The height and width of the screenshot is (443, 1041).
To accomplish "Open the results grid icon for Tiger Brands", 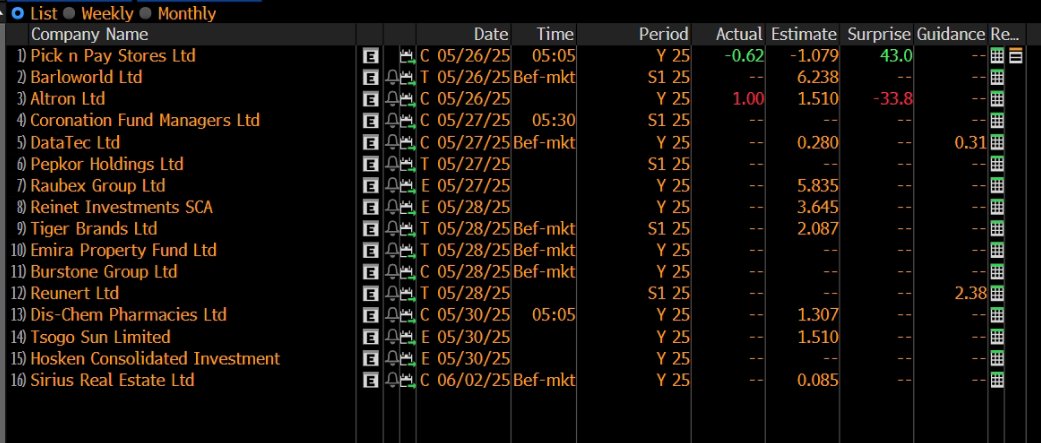I will [997, 229].
